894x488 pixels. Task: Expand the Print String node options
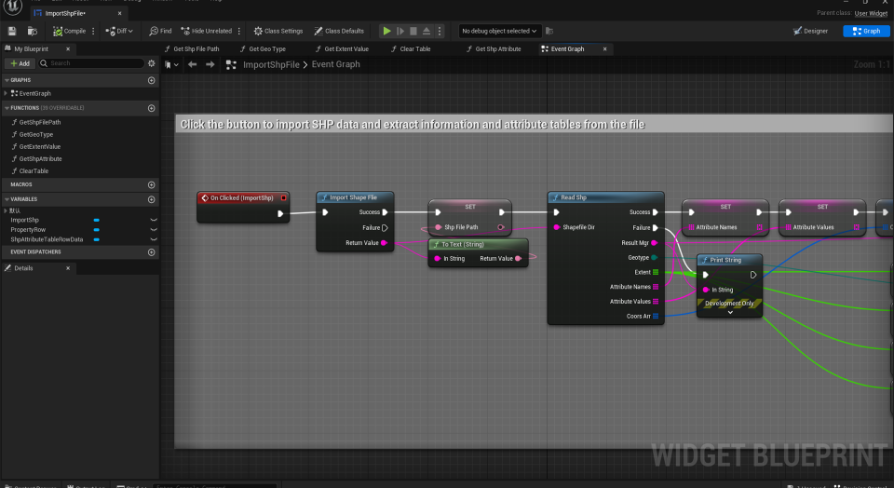[730, 312]
